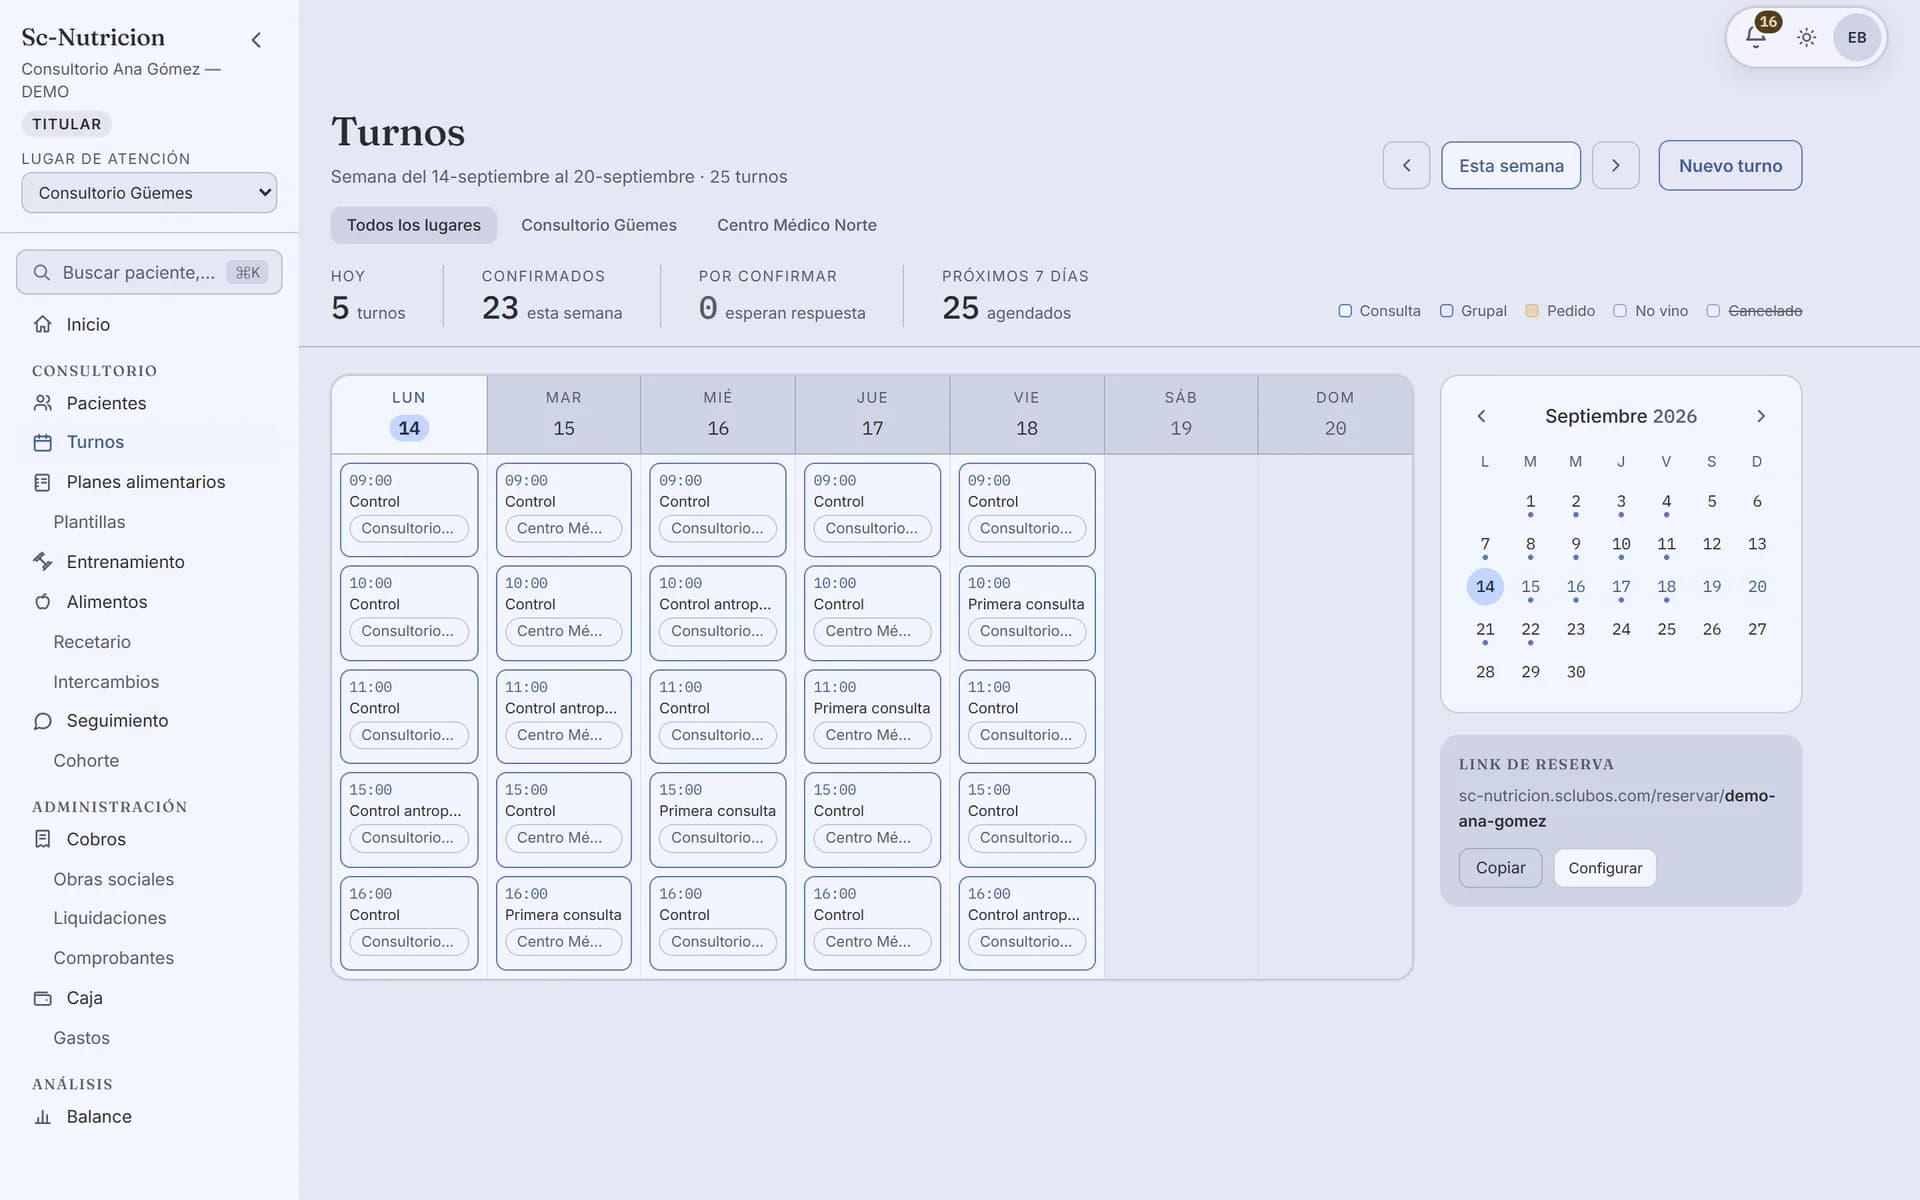
Task: Click the Entrenamiento dumbbell icon
Action: point(42,562)
